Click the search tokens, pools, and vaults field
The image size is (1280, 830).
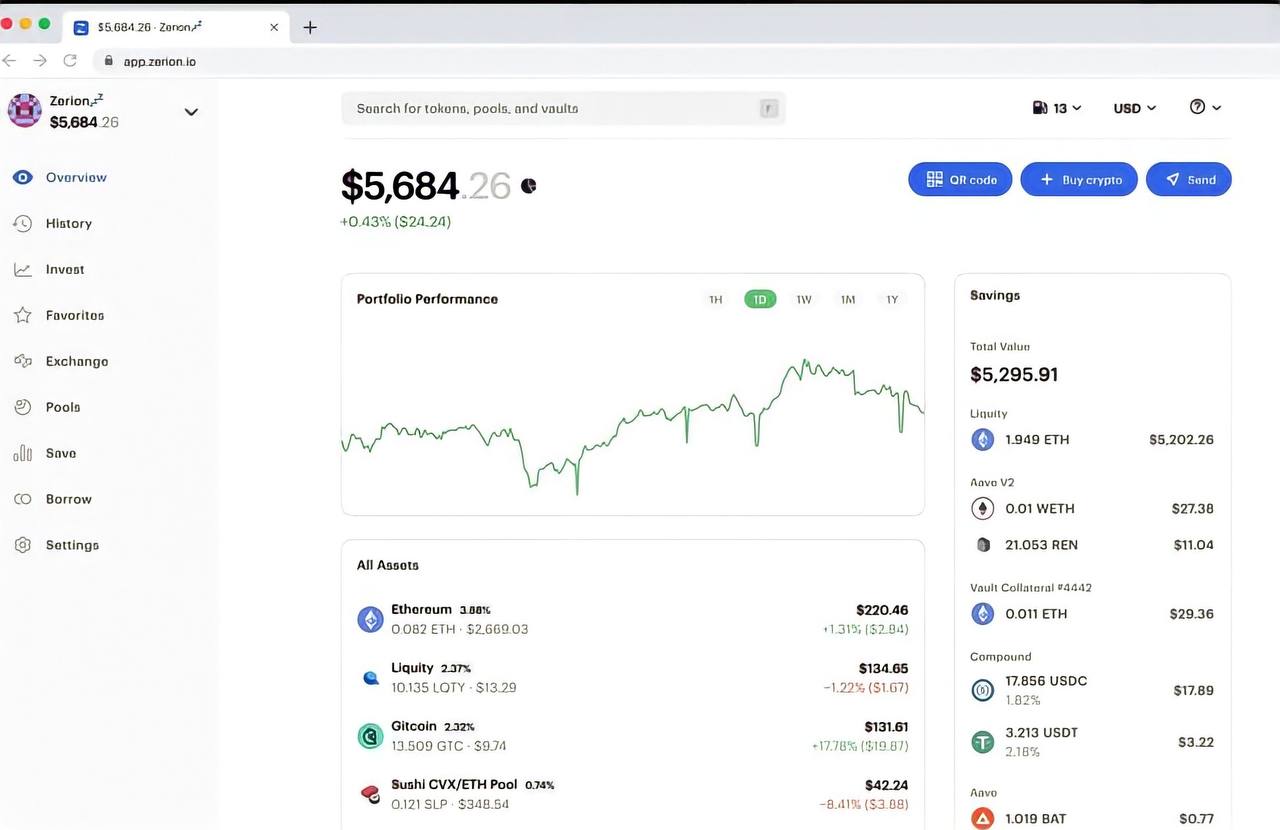563,108
